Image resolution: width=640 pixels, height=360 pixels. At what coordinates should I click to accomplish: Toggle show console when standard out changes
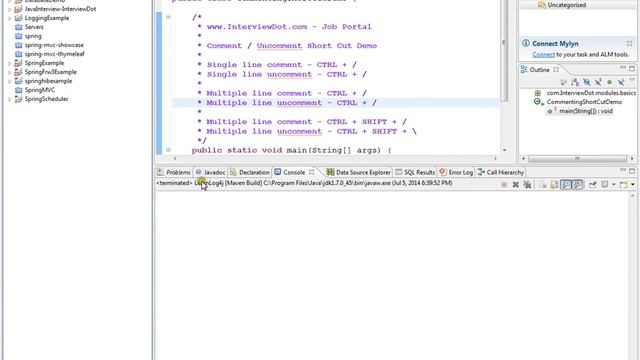[x=565, y=184]
